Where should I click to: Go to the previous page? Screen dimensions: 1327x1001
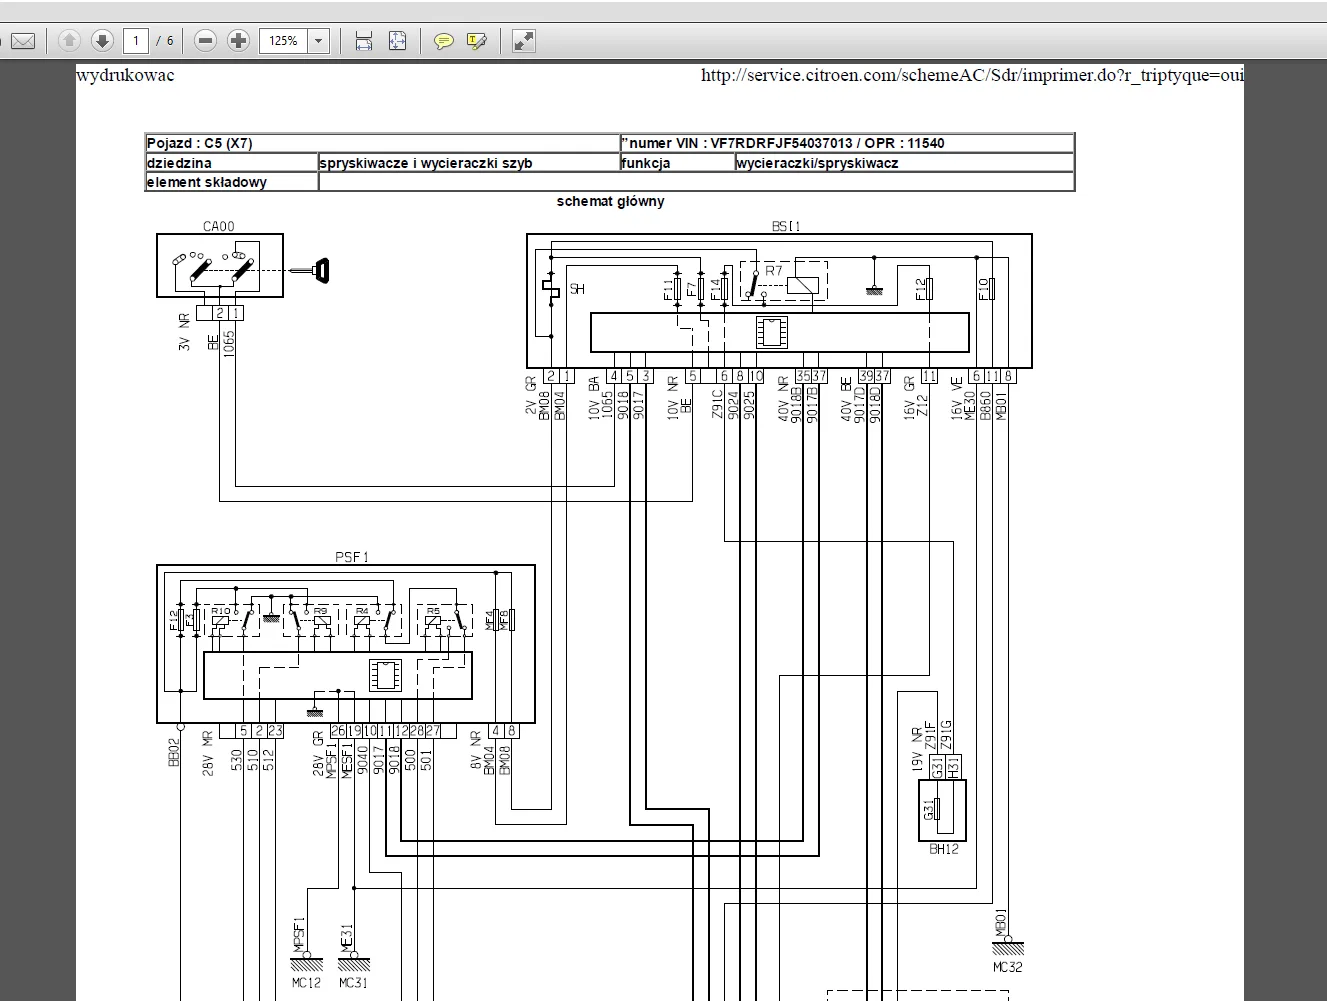click(69, 41)
